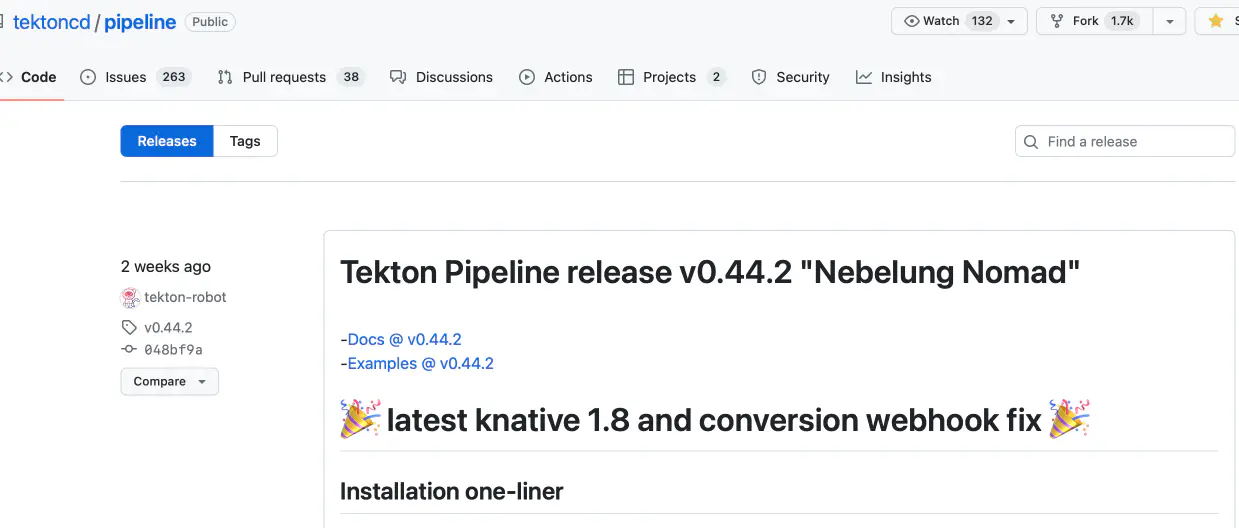Open the Issues tab
Screen dimensions: 1239x528
coord(135,77)
